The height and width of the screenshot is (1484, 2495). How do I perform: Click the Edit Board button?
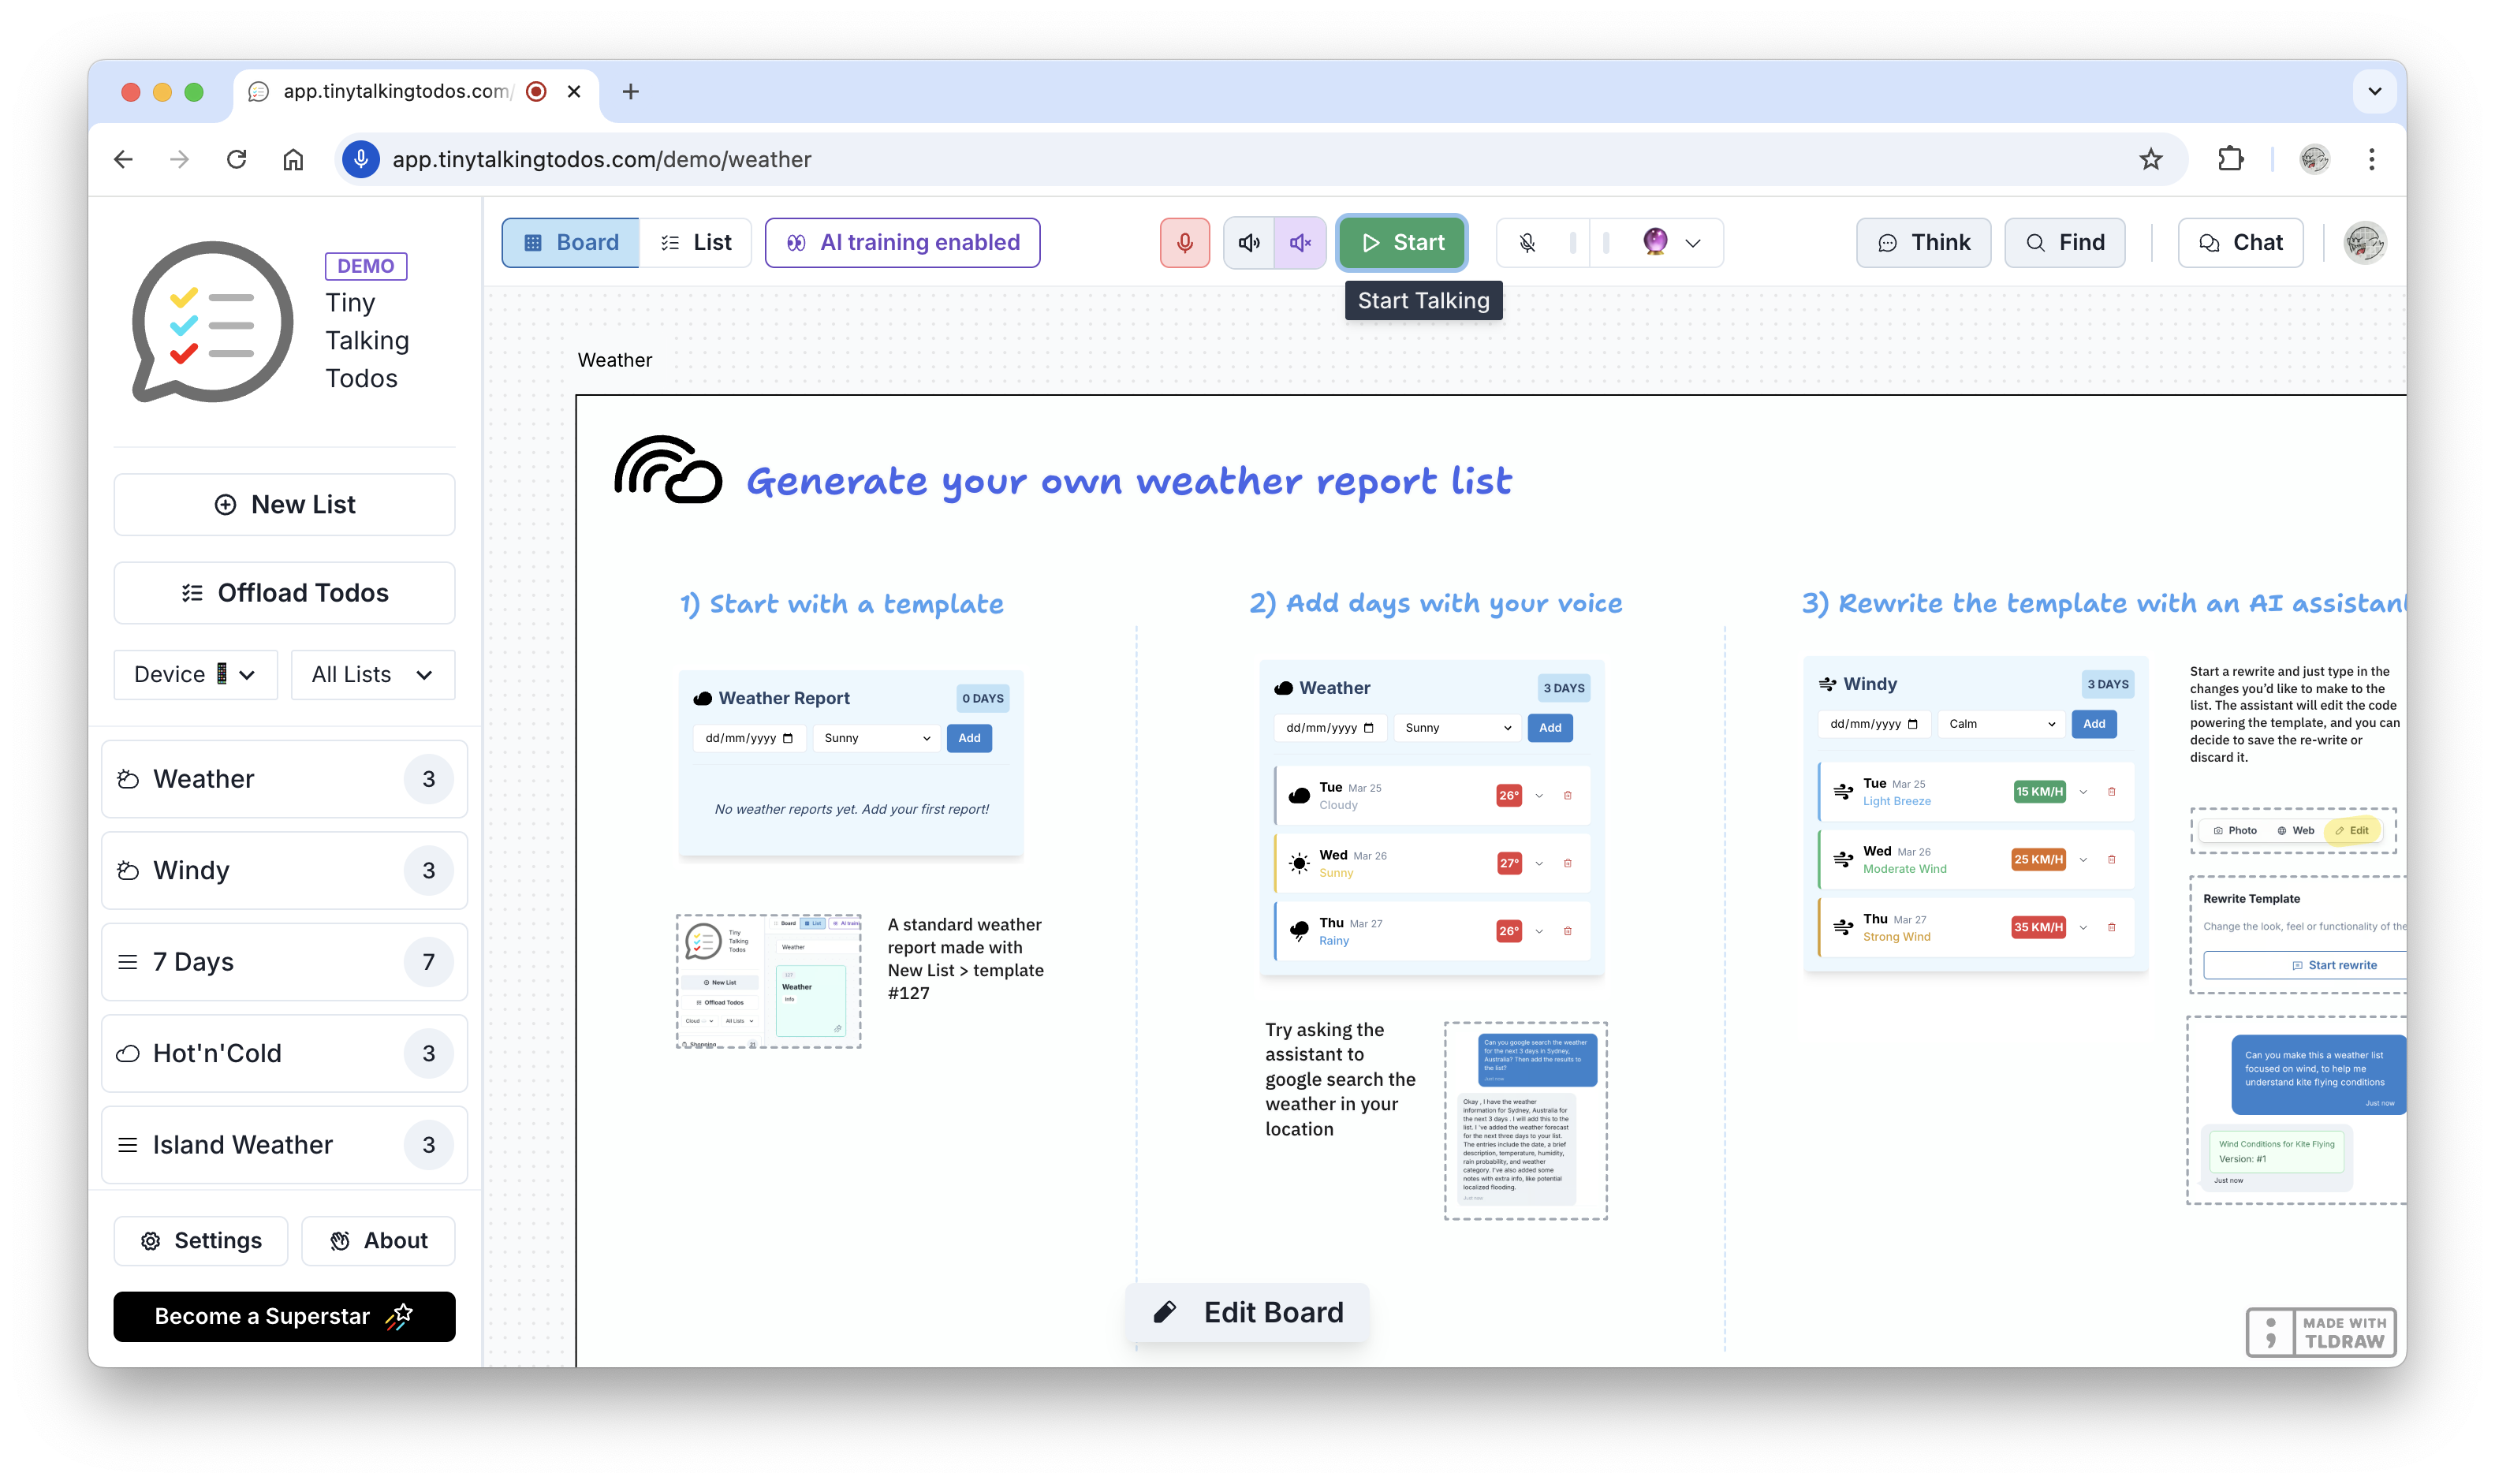click(1247, 1312)
